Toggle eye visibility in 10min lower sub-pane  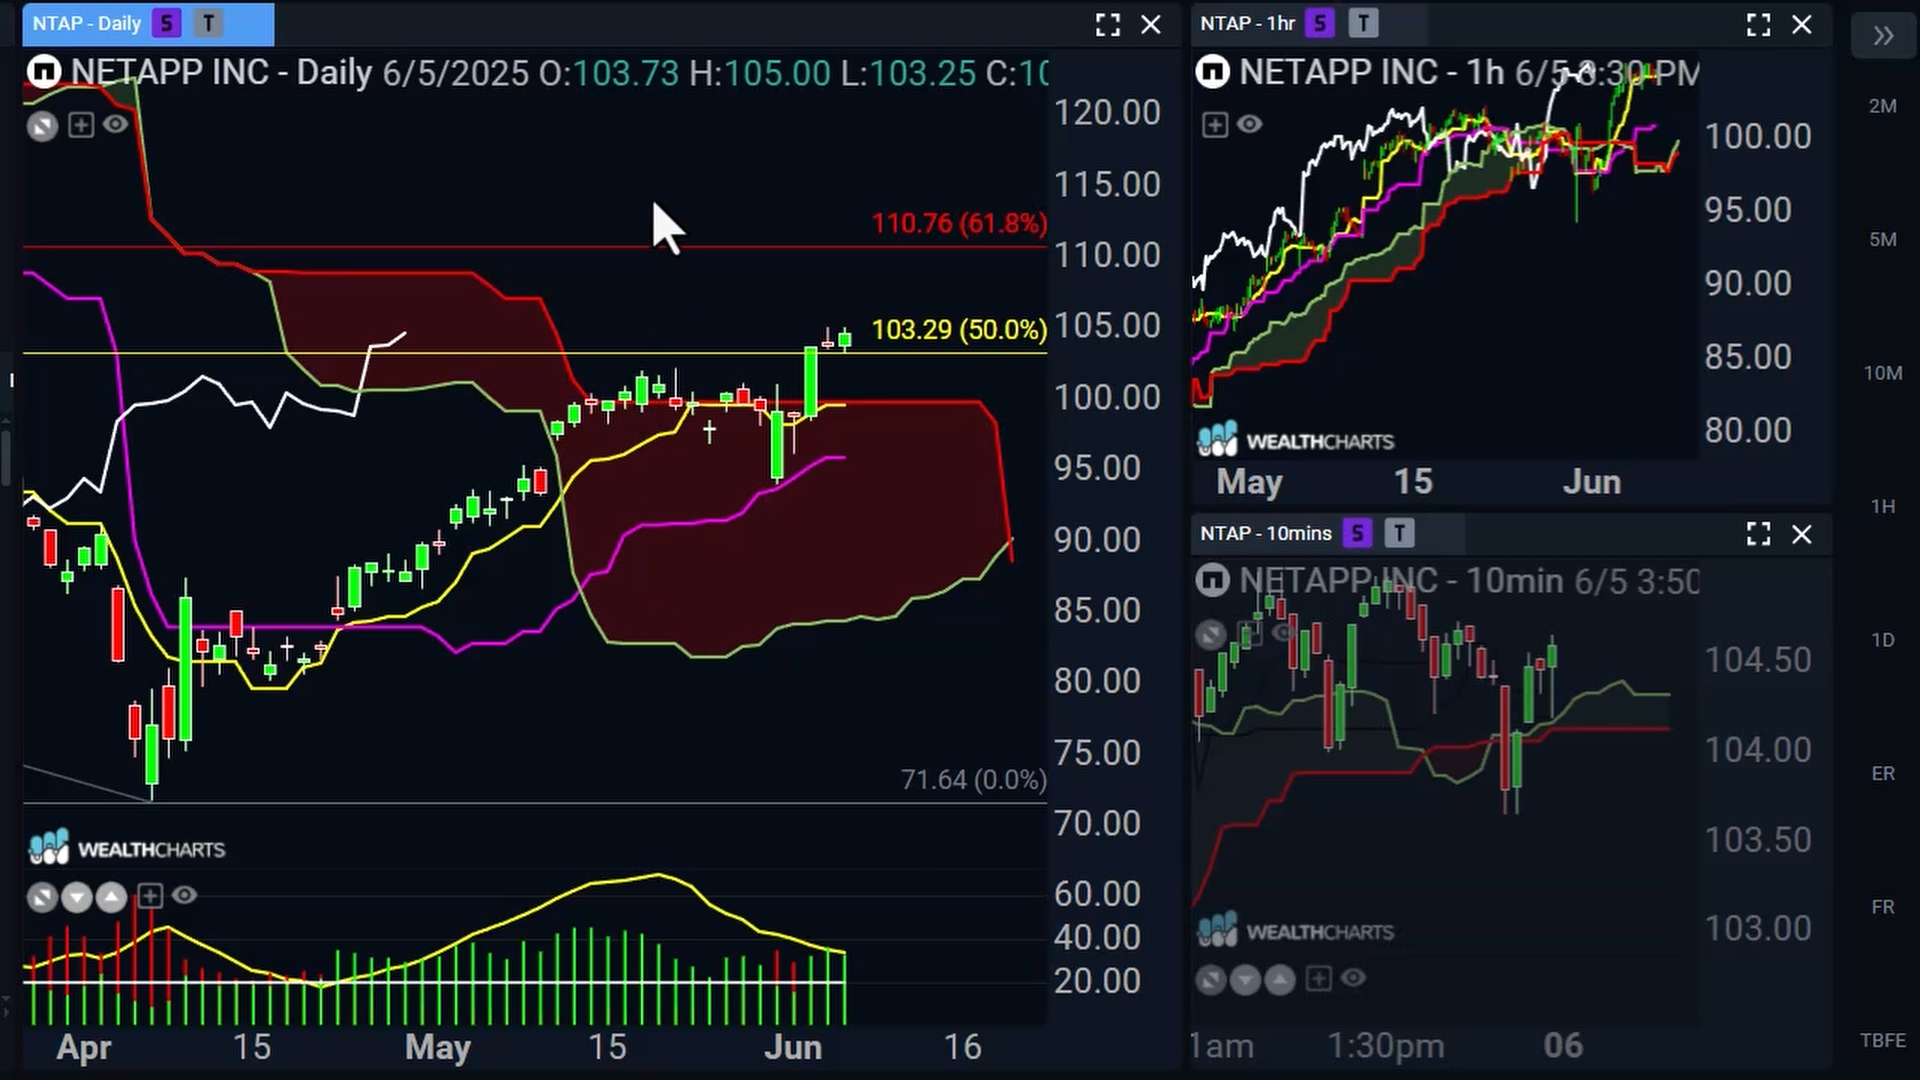(x=1353, y=977)
